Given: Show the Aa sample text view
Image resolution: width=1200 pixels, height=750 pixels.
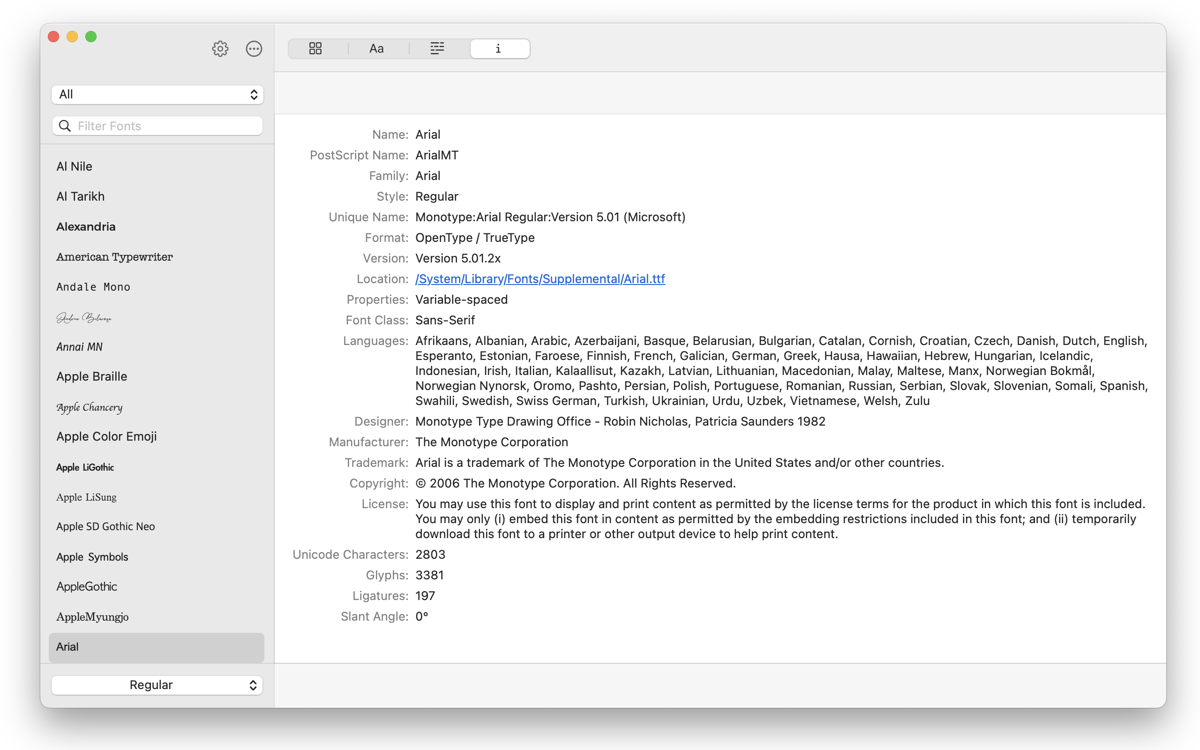Looking at the screenshot, I should coord(376,48).
